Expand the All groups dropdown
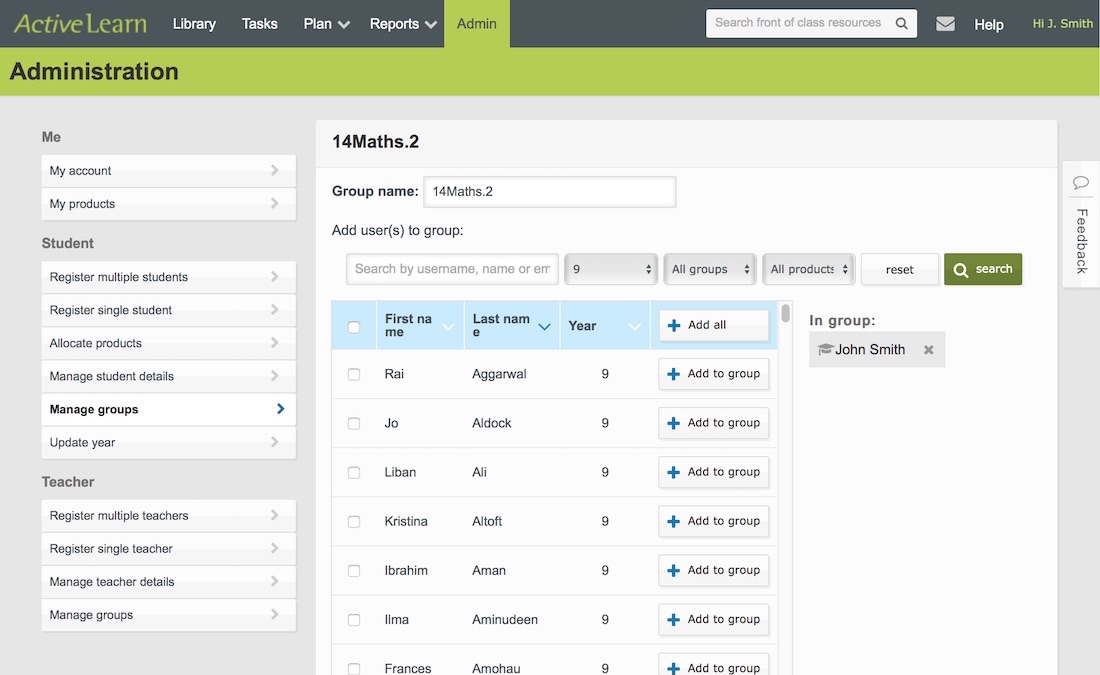1100x675 pixels. pos(709,269)
